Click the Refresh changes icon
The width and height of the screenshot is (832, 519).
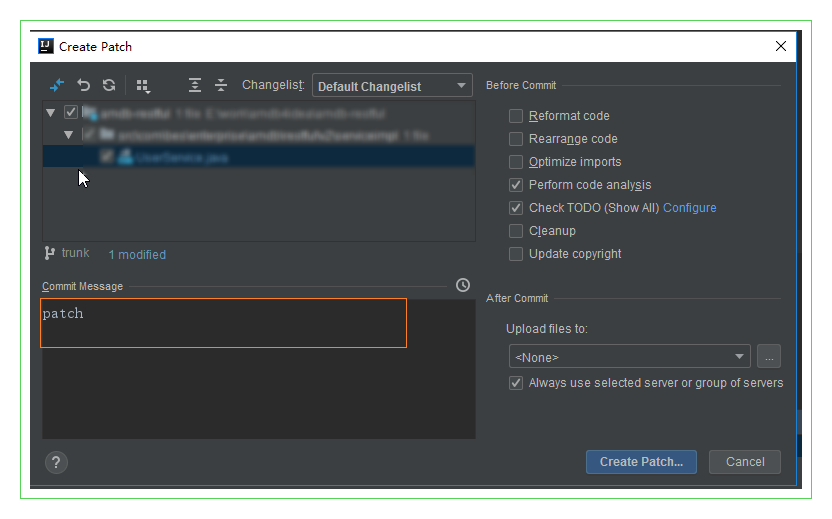point(109,85)
